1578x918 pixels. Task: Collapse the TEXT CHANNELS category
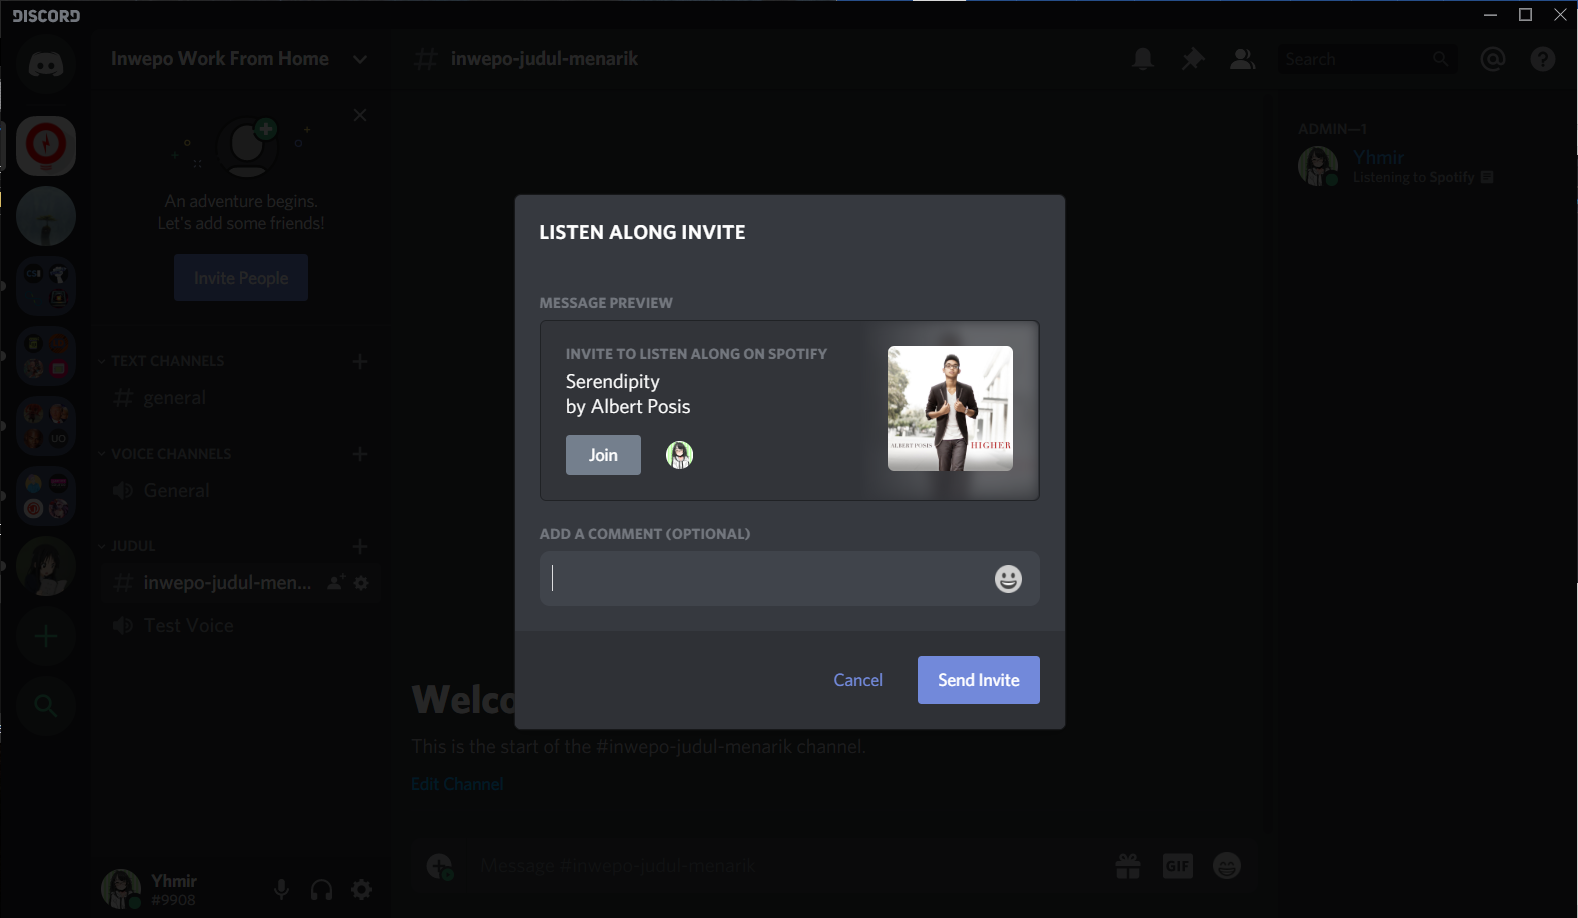click(167, 361)
